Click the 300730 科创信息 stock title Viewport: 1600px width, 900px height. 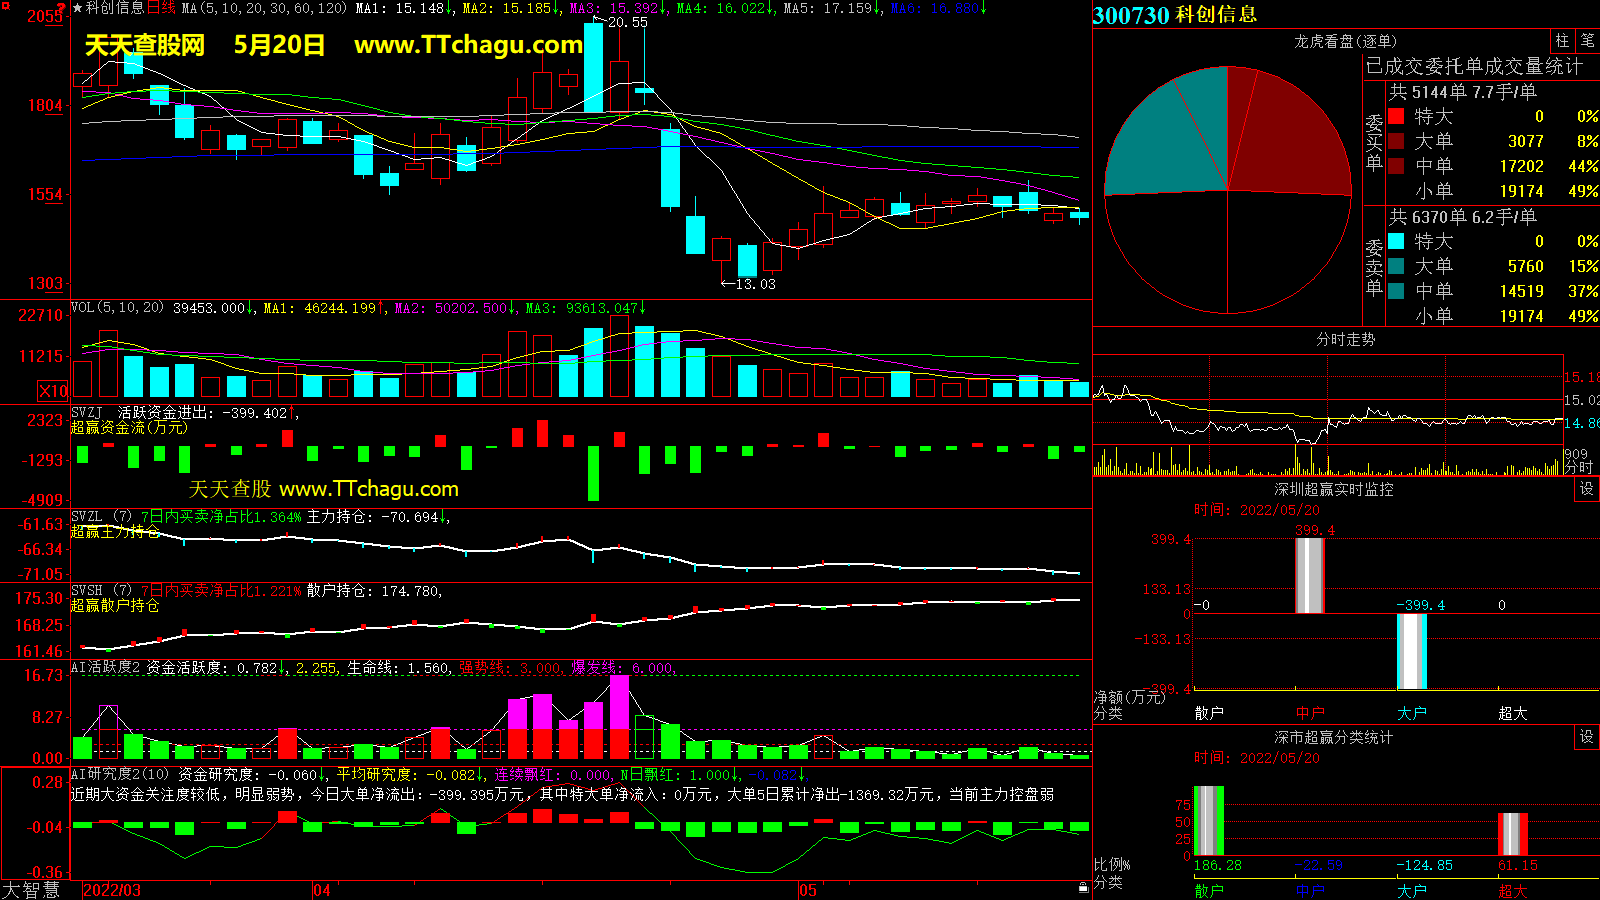1175,15
